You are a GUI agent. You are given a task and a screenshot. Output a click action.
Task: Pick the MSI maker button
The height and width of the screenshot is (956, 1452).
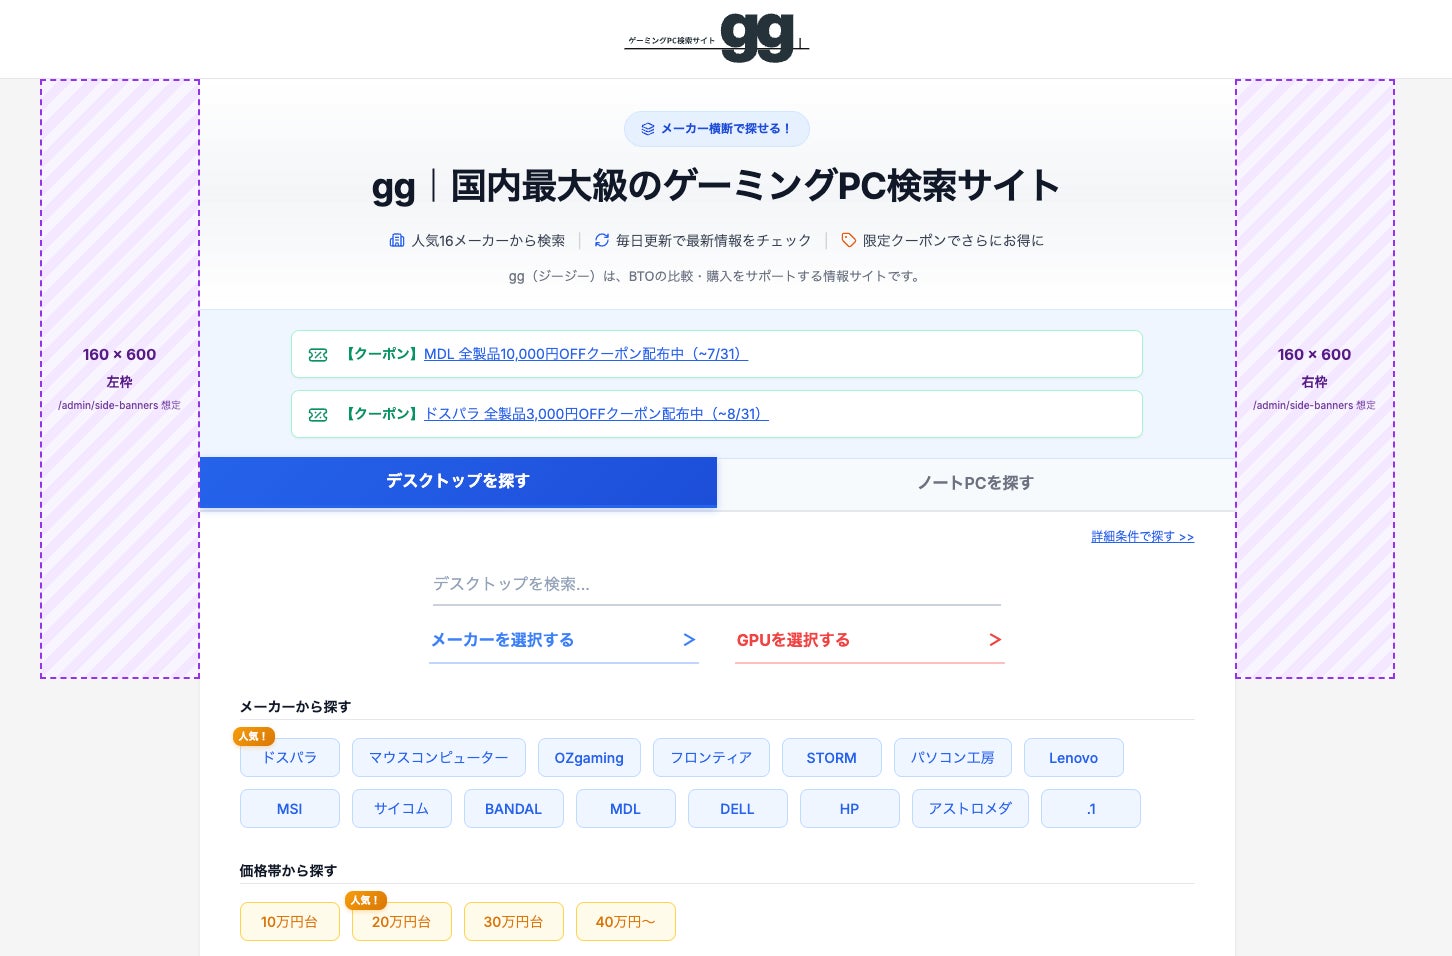pos(290,809)
